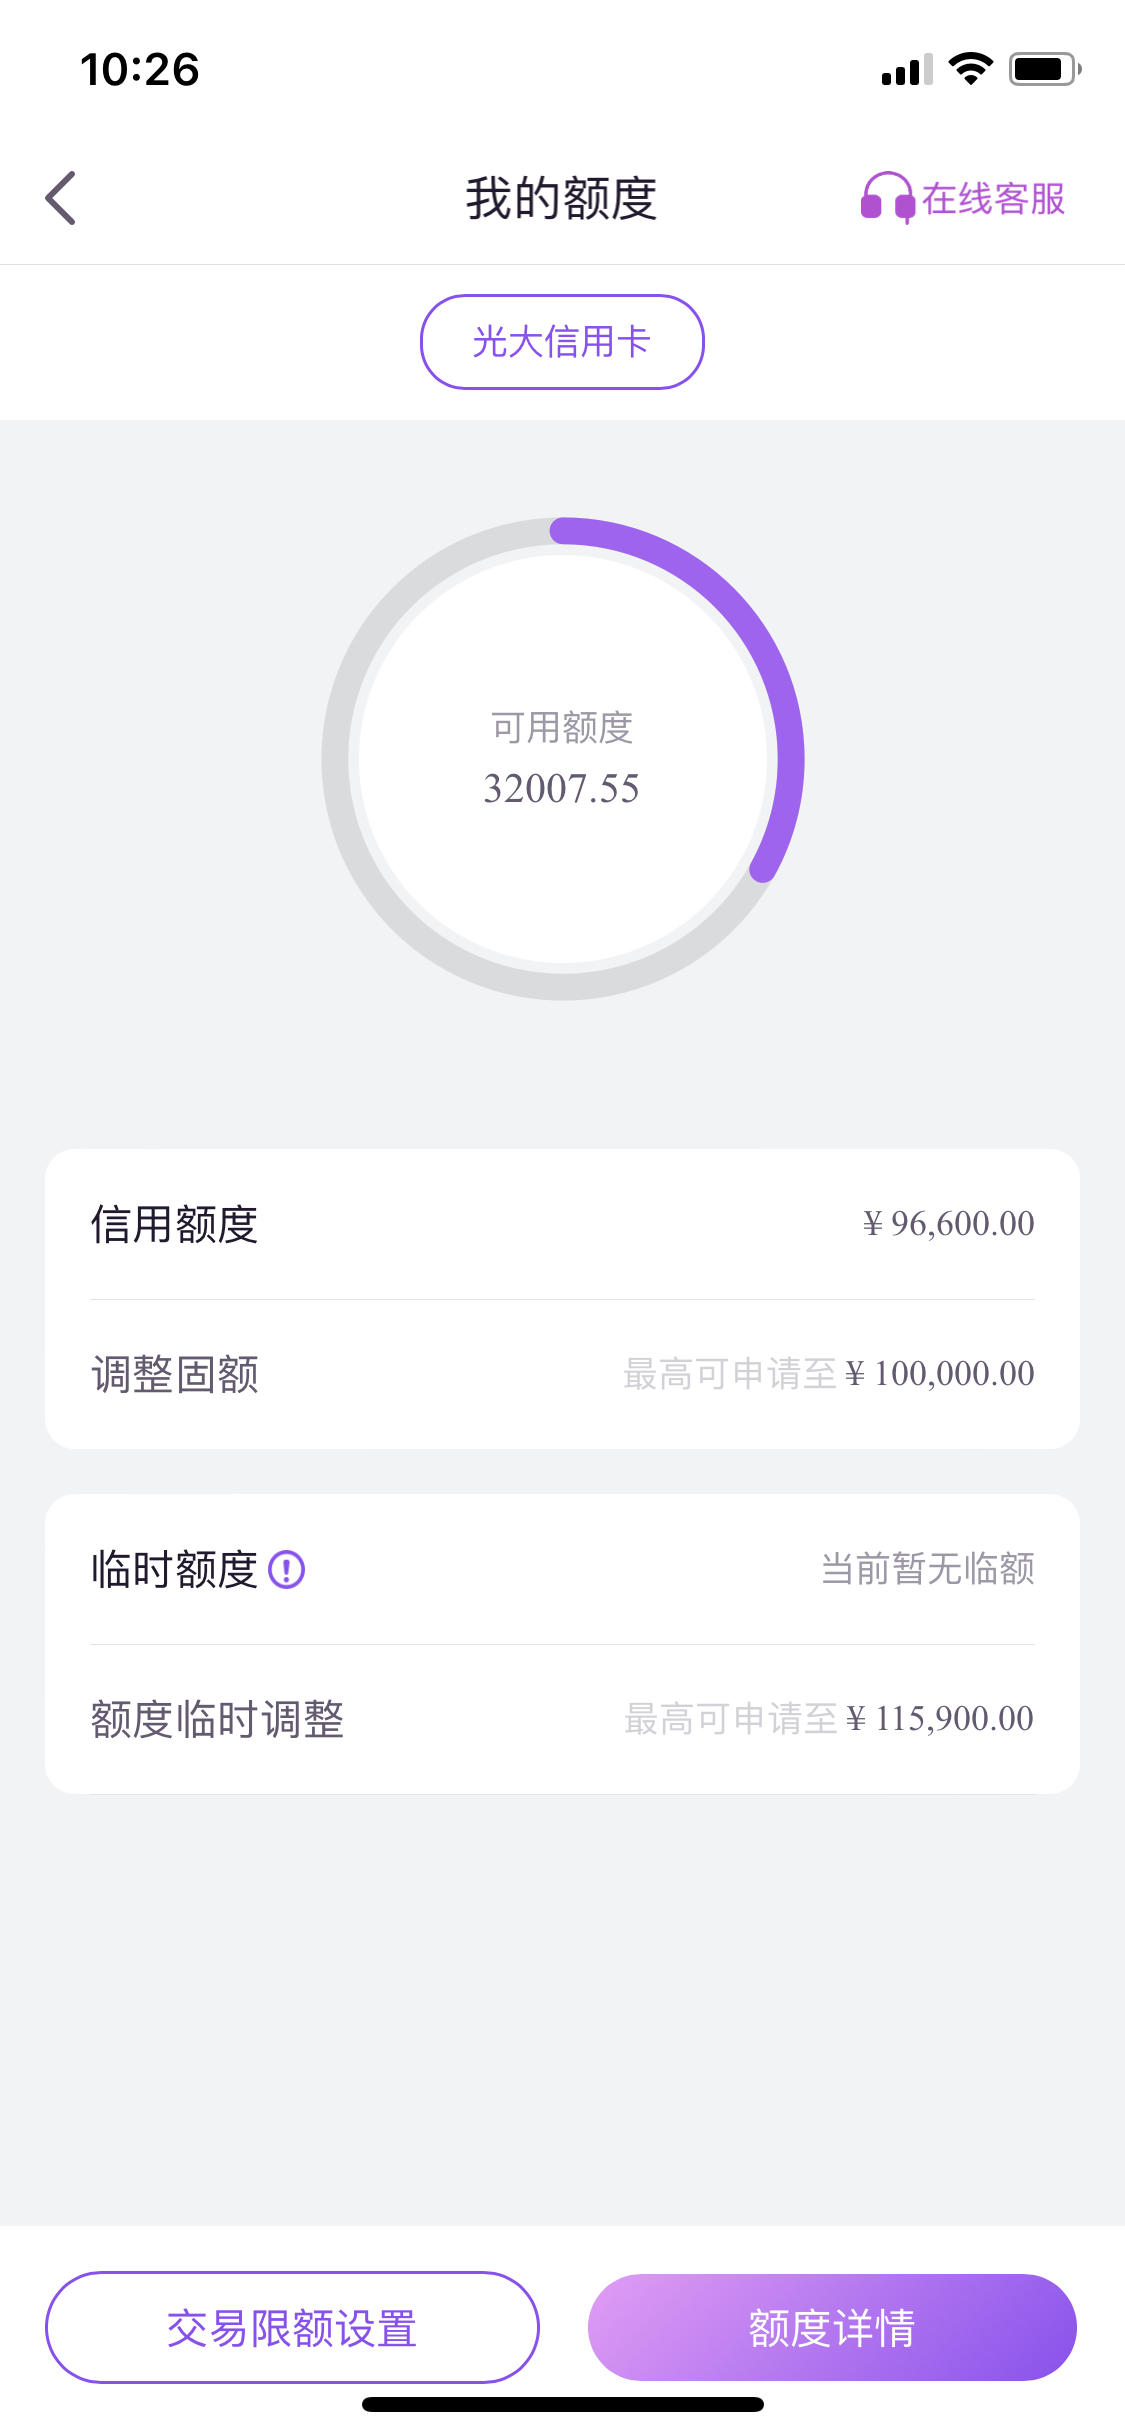The width and height of the screenshot is (1125, 2436).
Task: Tap the ¥ 115,900.00 temporary limit amount
Action: coord(940,1719)
